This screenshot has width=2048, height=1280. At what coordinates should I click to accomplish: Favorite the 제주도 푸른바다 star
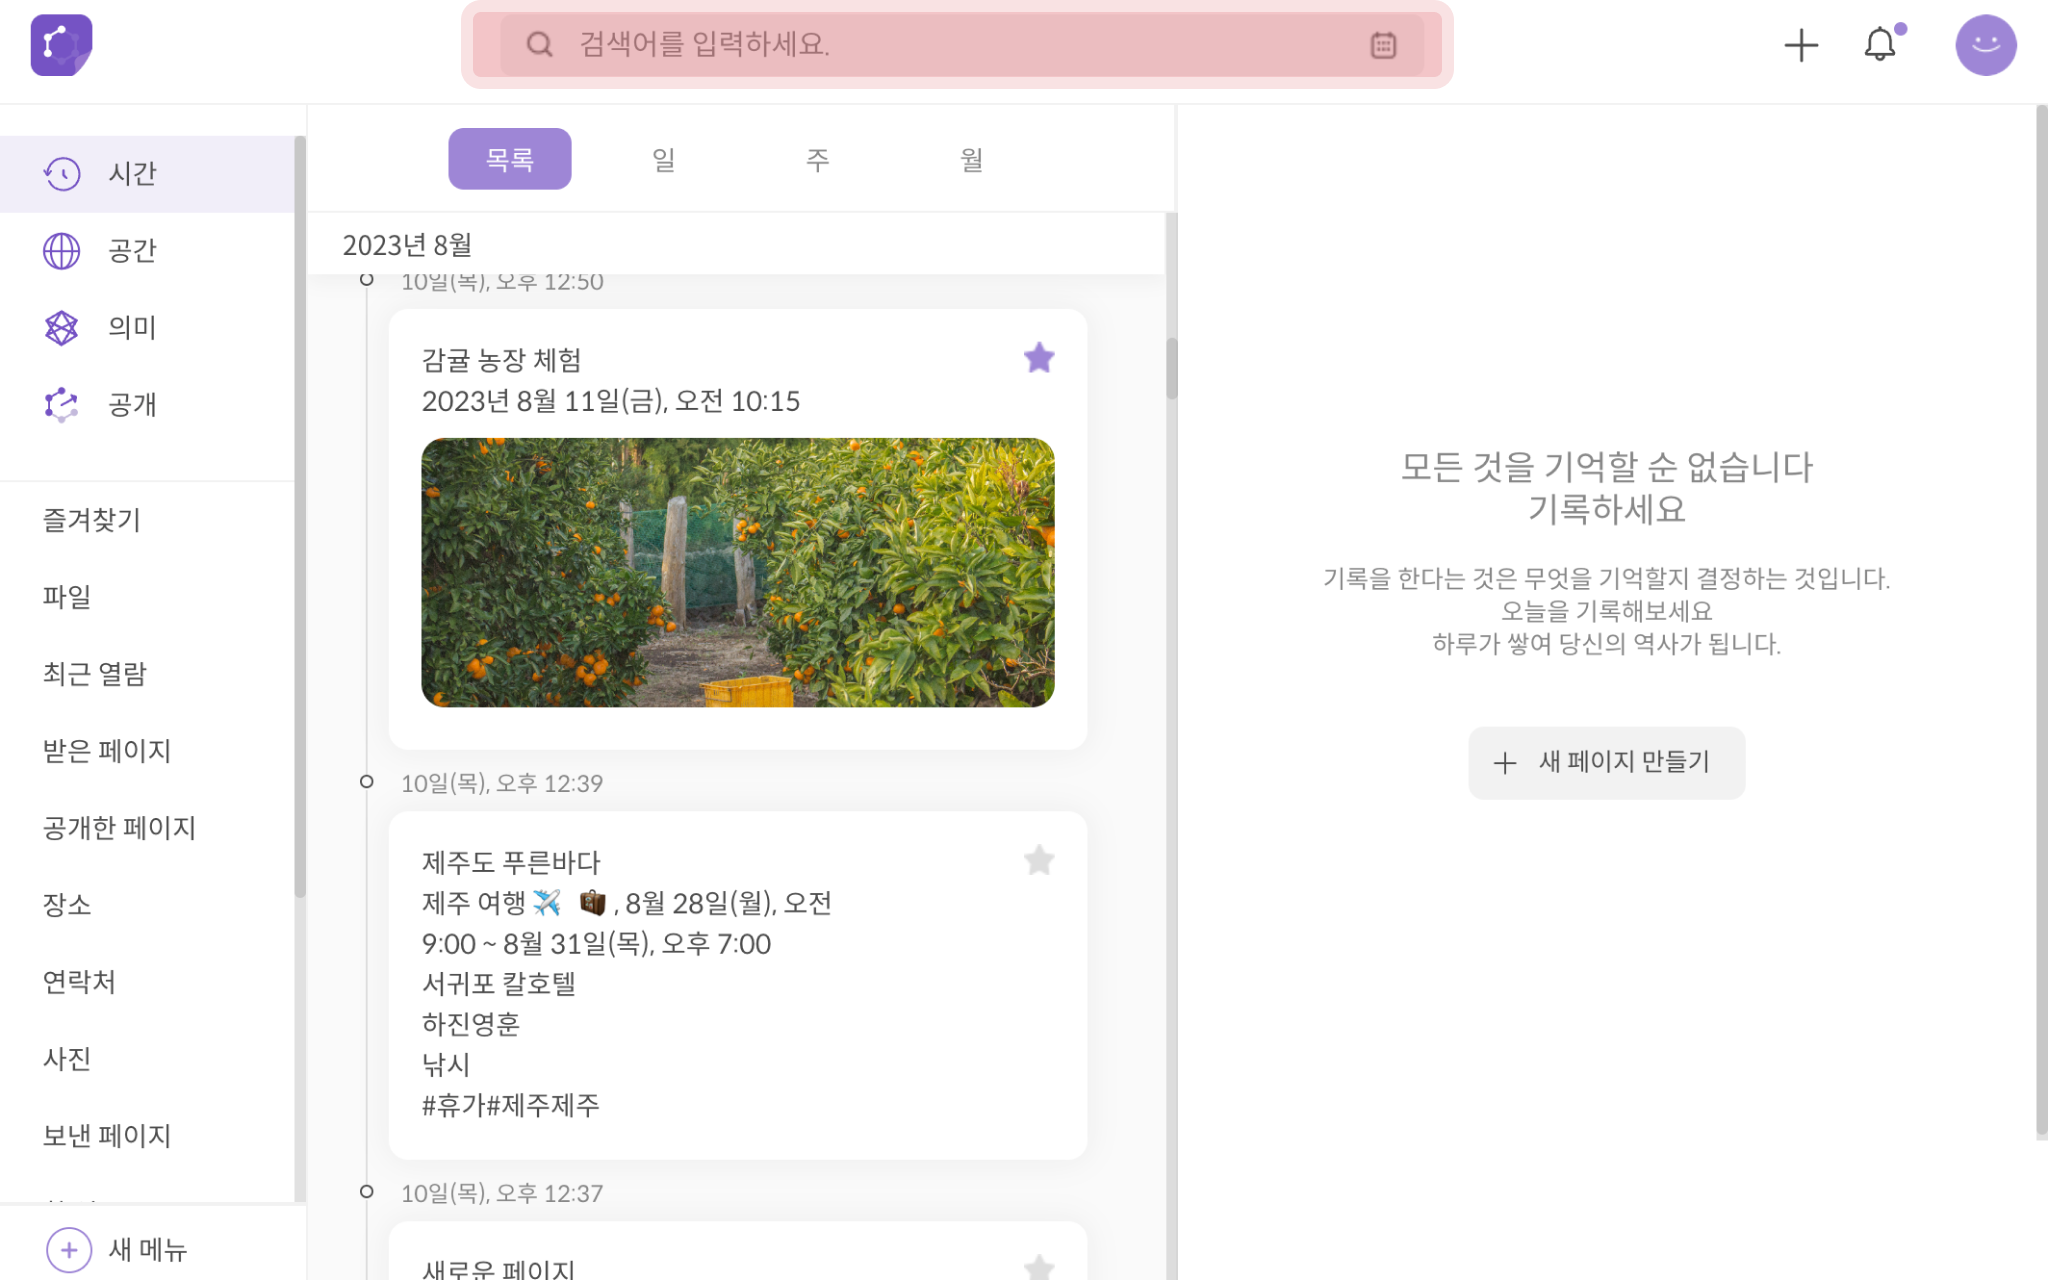[1039, 860]
